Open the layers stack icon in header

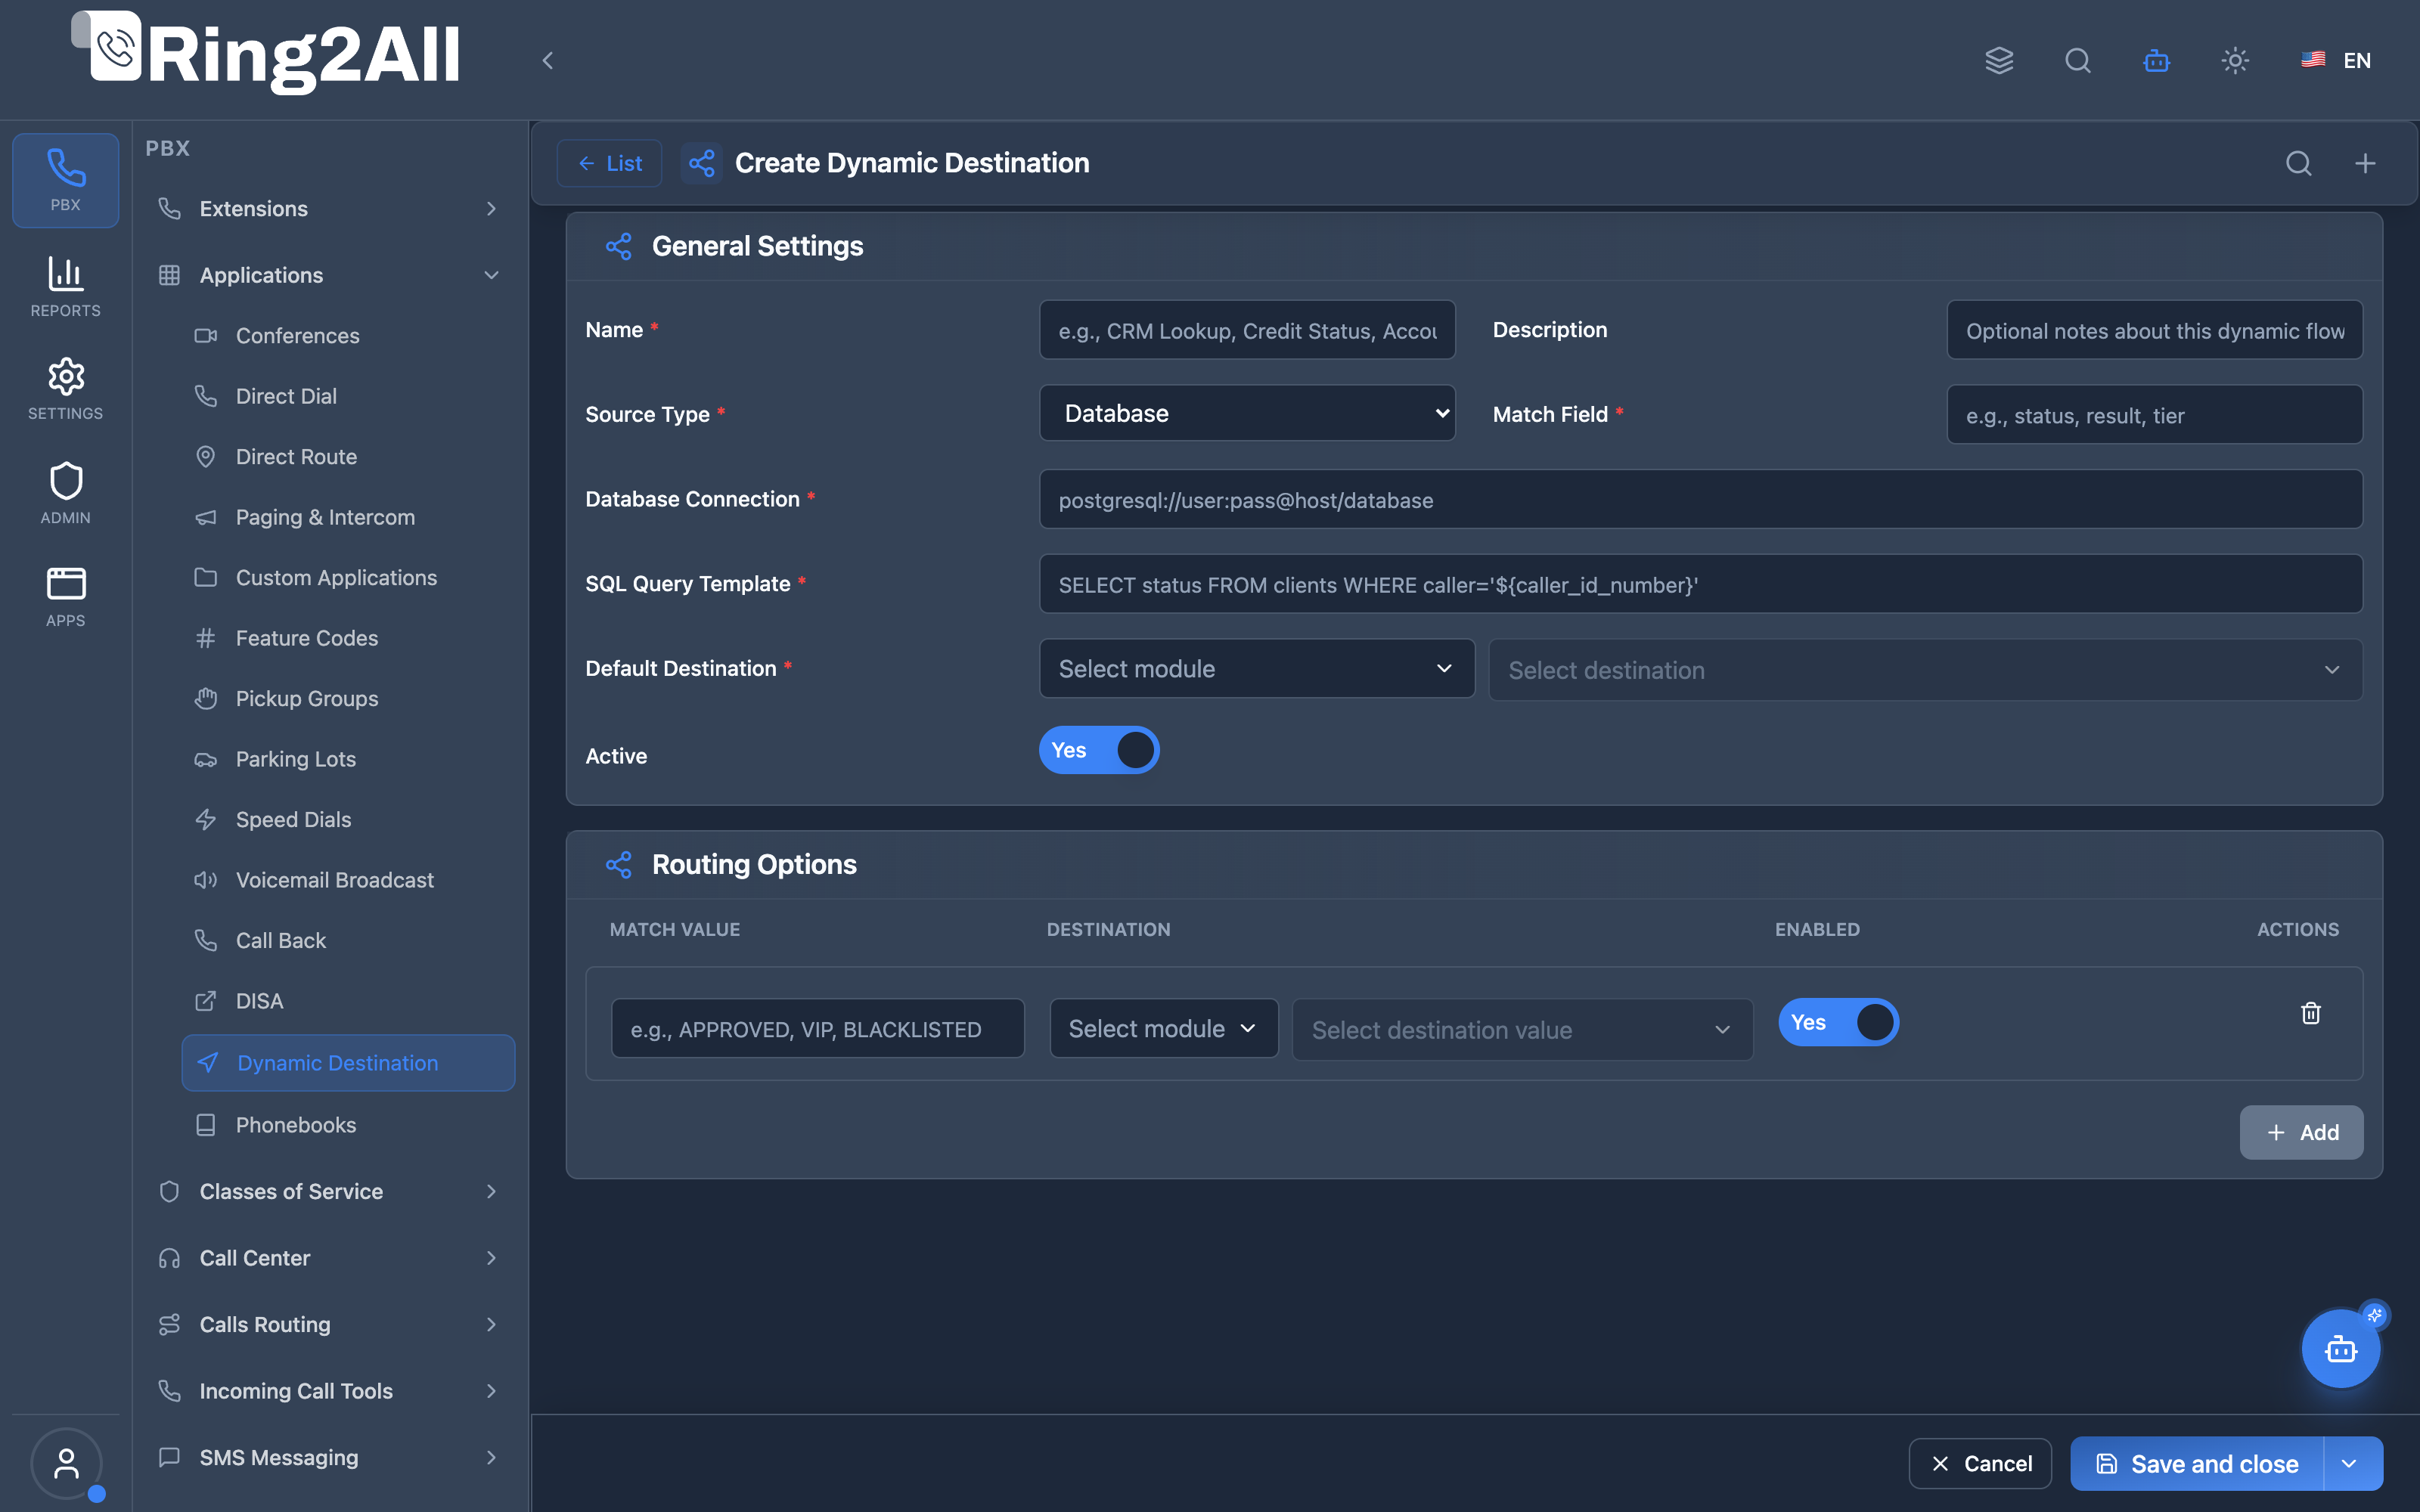click(1999, 60)
